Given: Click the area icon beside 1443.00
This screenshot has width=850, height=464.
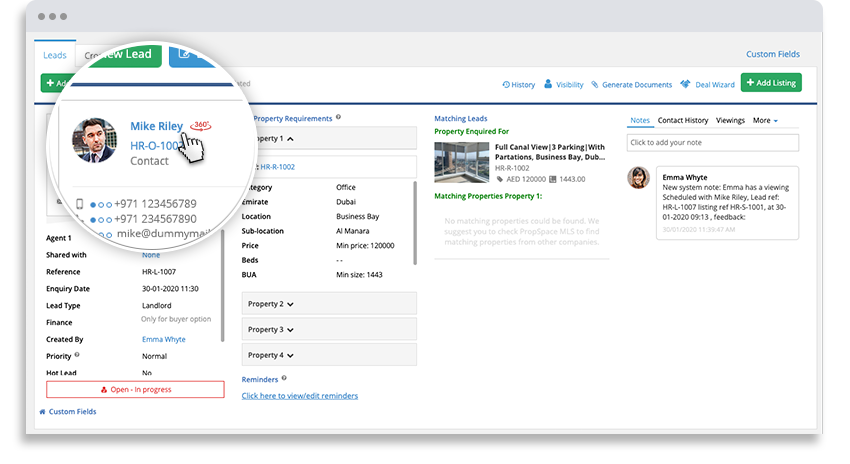Looking at the screenshot, I should (552, 179).
